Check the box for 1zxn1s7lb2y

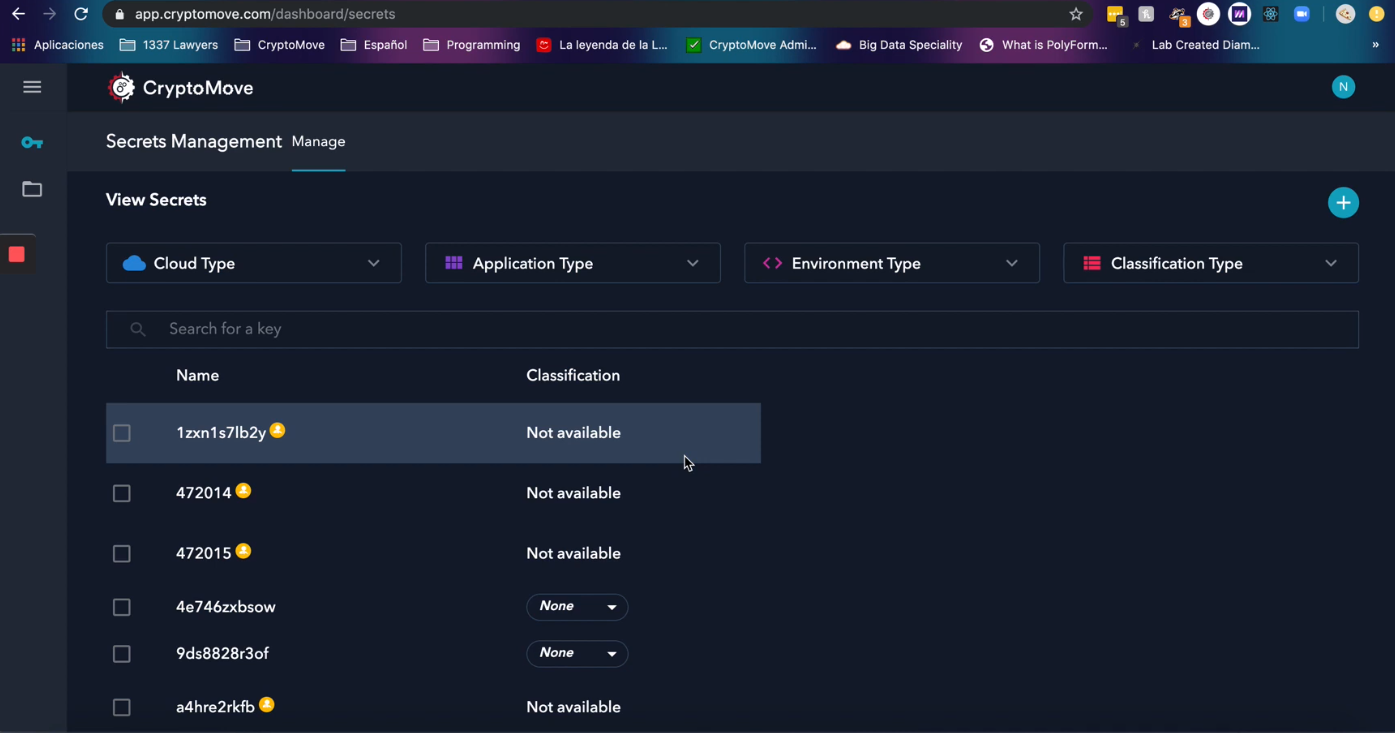click(122, 433)
